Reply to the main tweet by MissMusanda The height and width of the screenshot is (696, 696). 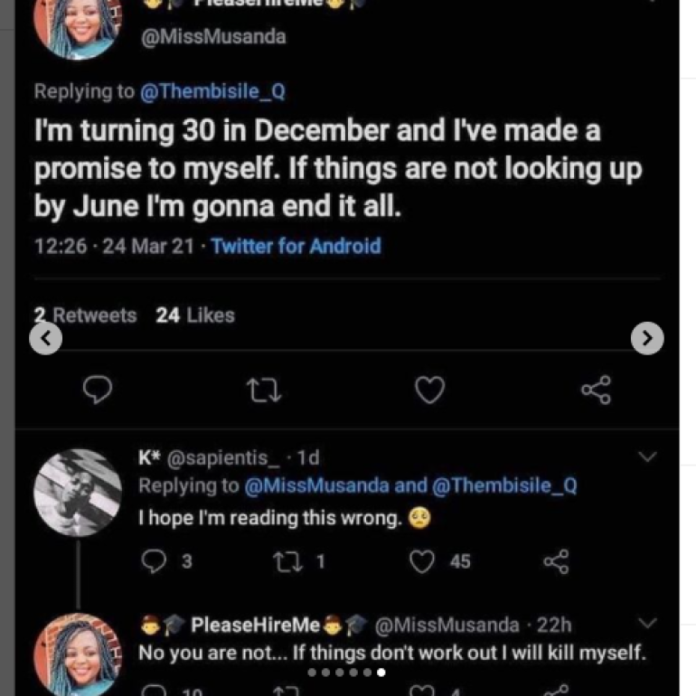click(x=97, y=391)
